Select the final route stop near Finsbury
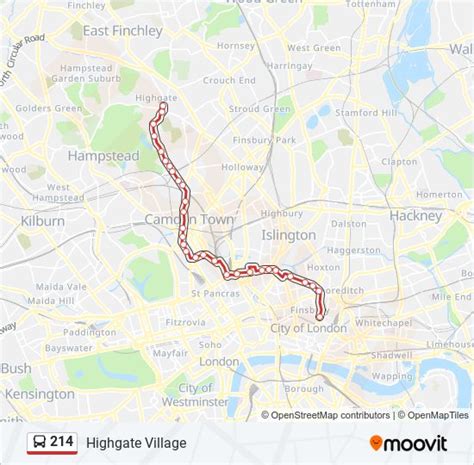 (320, 317)
